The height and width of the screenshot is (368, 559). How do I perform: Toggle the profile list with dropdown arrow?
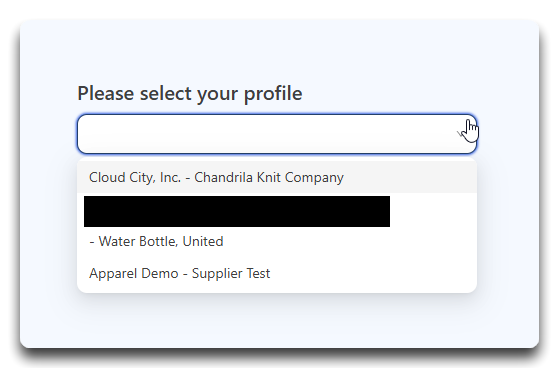tap(462, 134)
